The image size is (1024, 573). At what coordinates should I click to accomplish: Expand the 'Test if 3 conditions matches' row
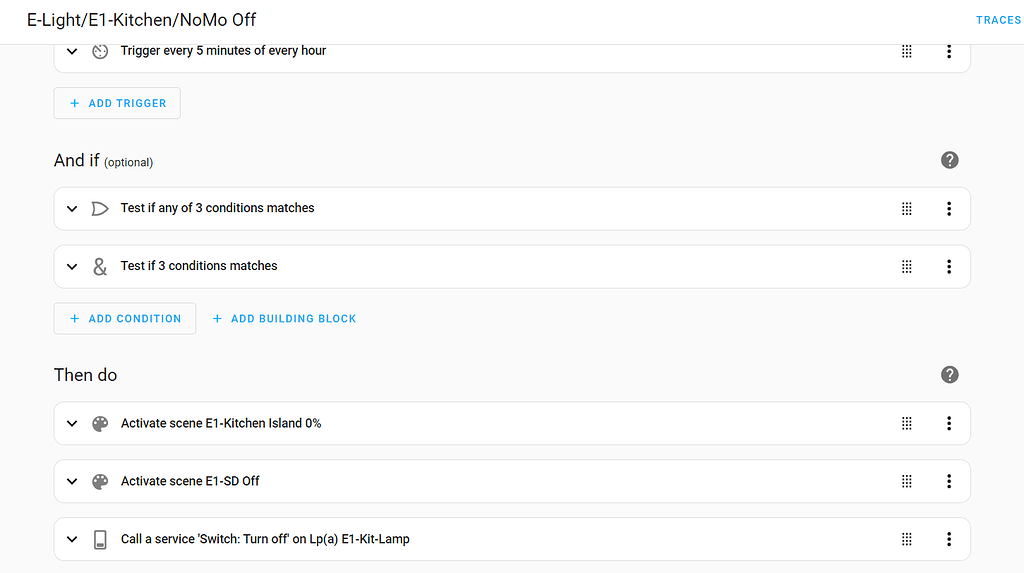pyautogui.click(x=72, y=267)
